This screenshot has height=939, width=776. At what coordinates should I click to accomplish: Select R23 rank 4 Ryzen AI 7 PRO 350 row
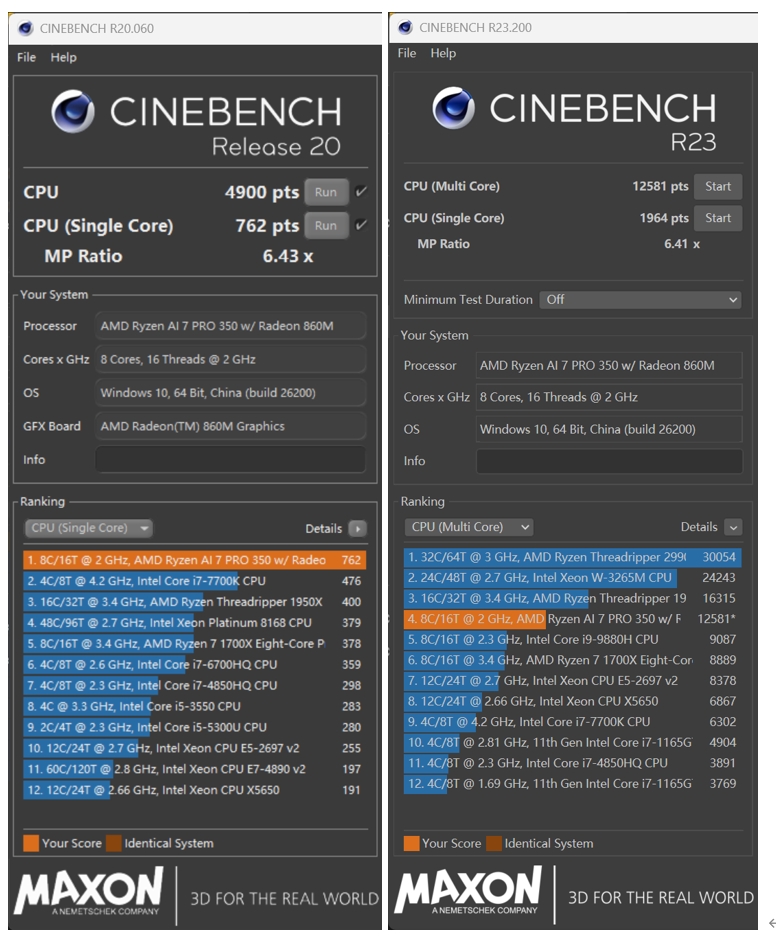point(572,619)
